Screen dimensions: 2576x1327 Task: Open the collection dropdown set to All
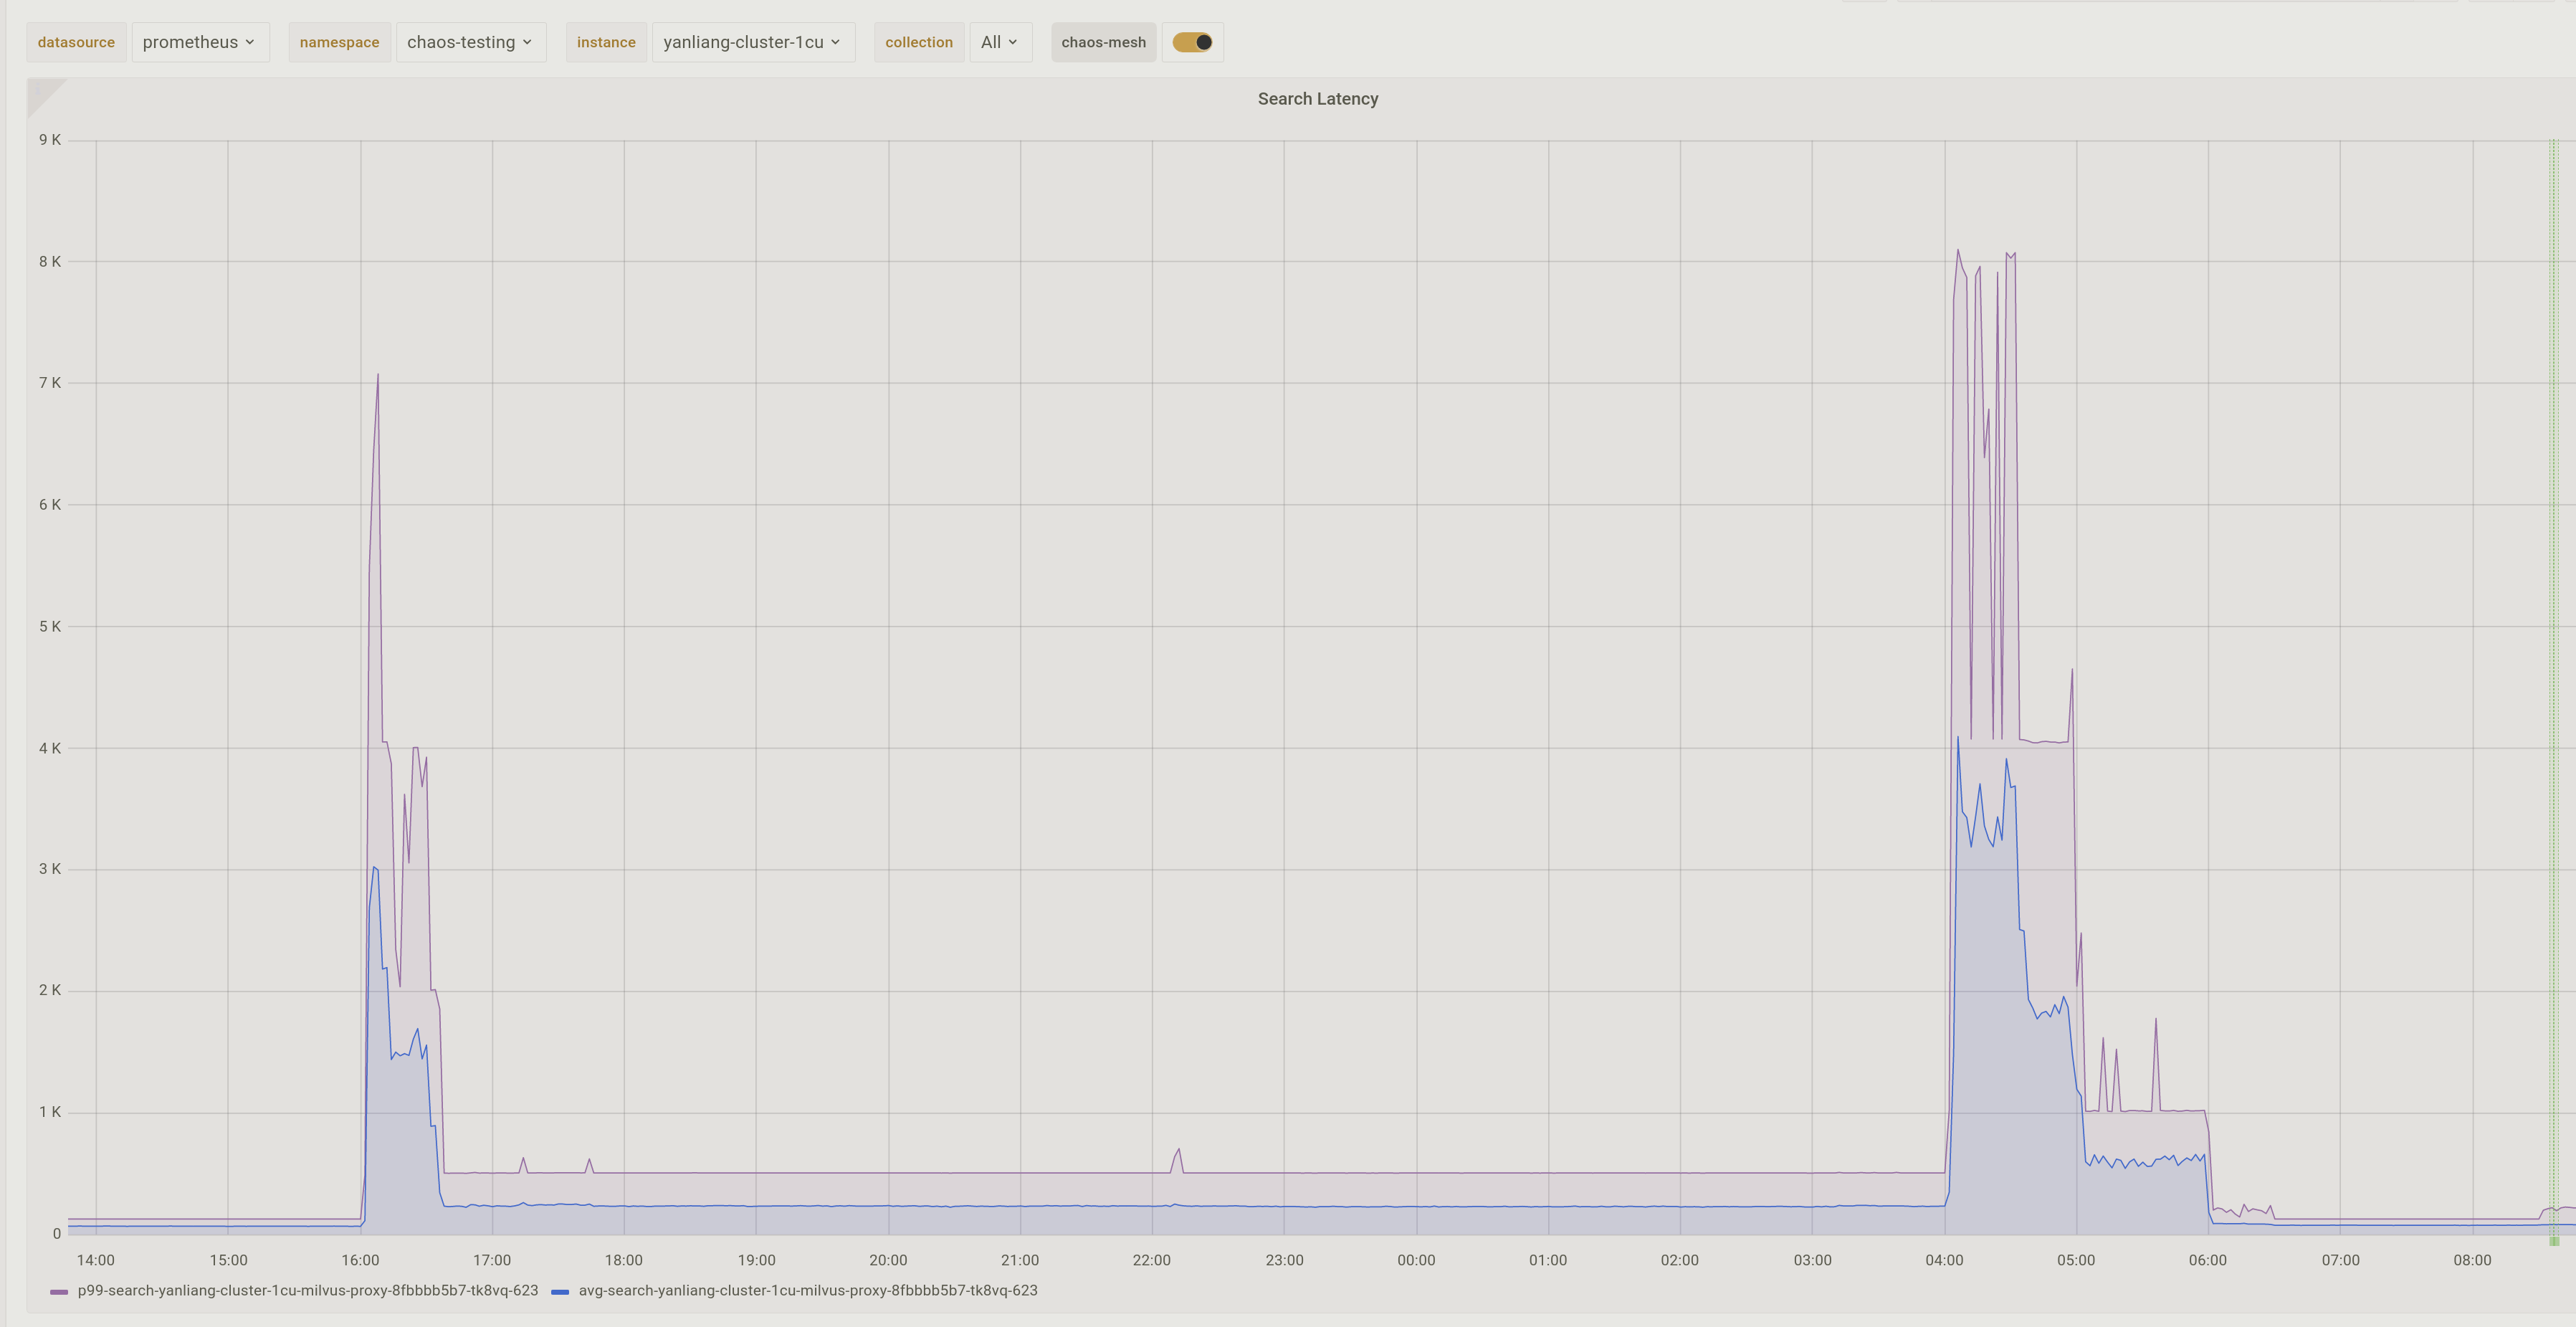click(999, 42)
